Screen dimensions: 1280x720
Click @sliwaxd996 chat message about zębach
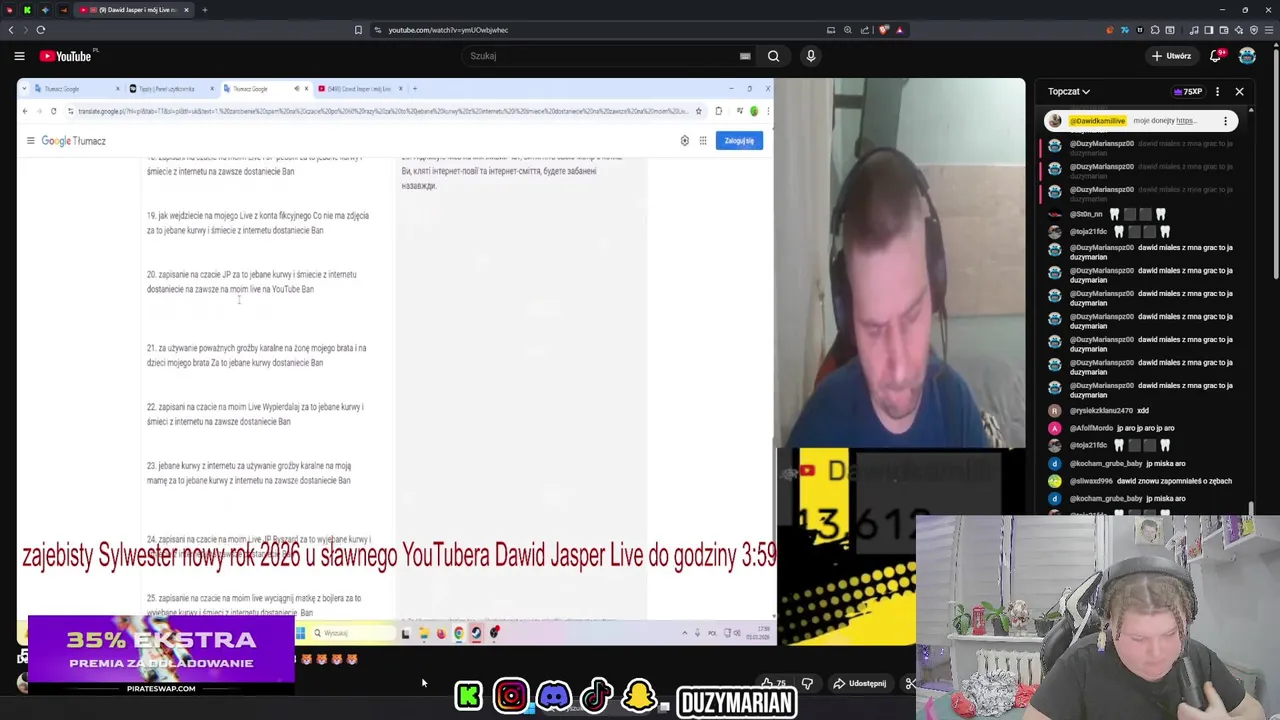1143,481
